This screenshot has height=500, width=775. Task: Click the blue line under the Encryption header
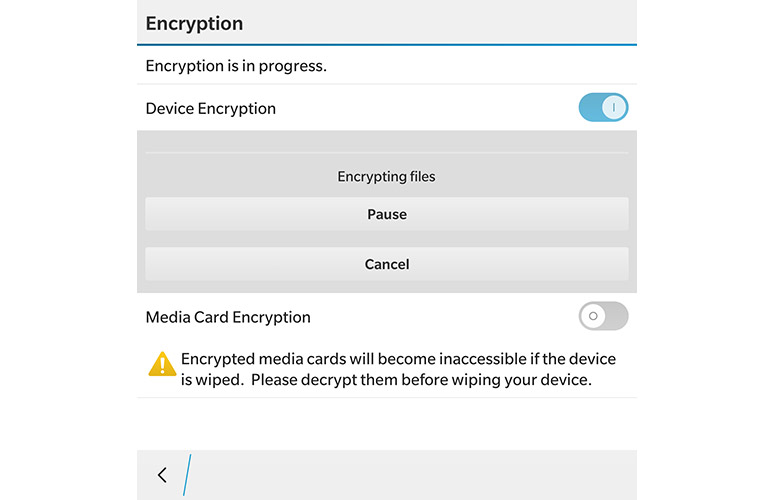386,45
